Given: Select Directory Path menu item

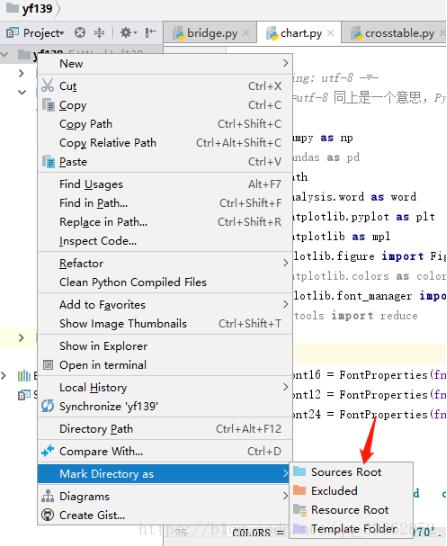Looking at the screenshot, I should tap(165, 428).
